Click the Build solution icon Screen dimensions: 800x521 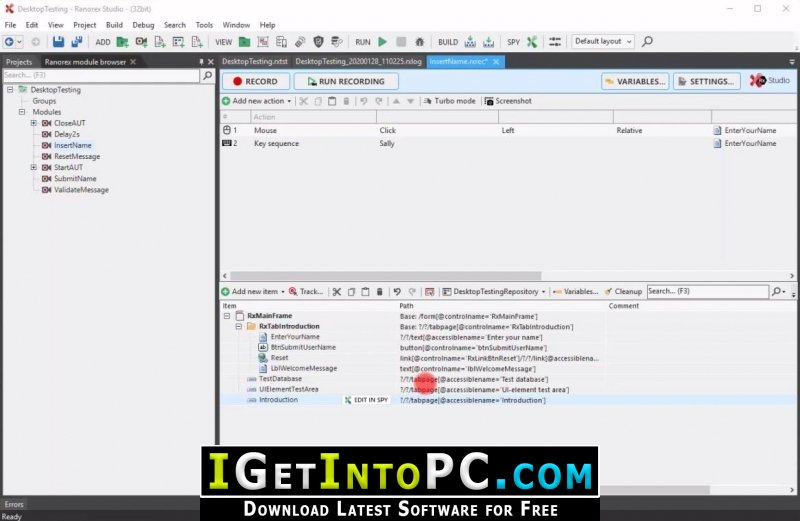(x=470, y=42)
